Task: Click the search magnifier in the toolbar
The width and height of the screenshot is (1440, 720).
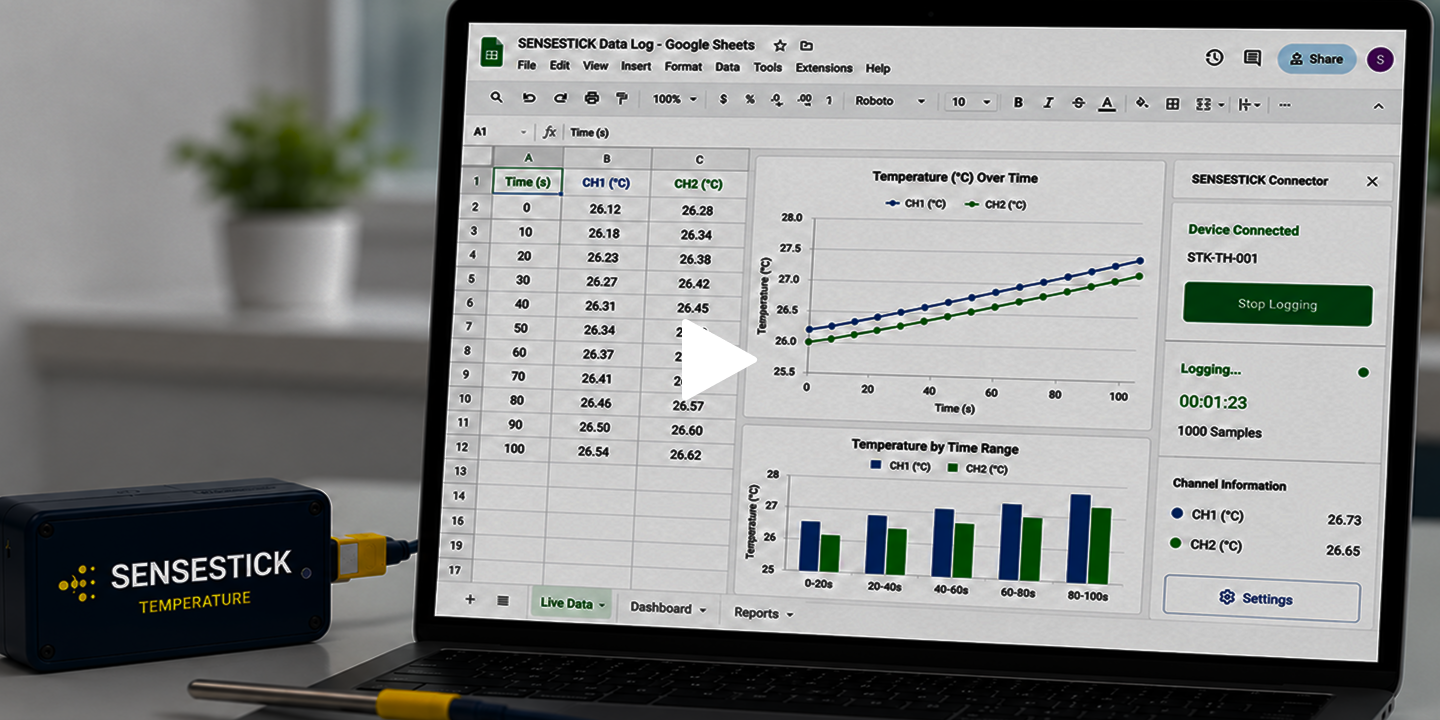Action: point(496,98)
